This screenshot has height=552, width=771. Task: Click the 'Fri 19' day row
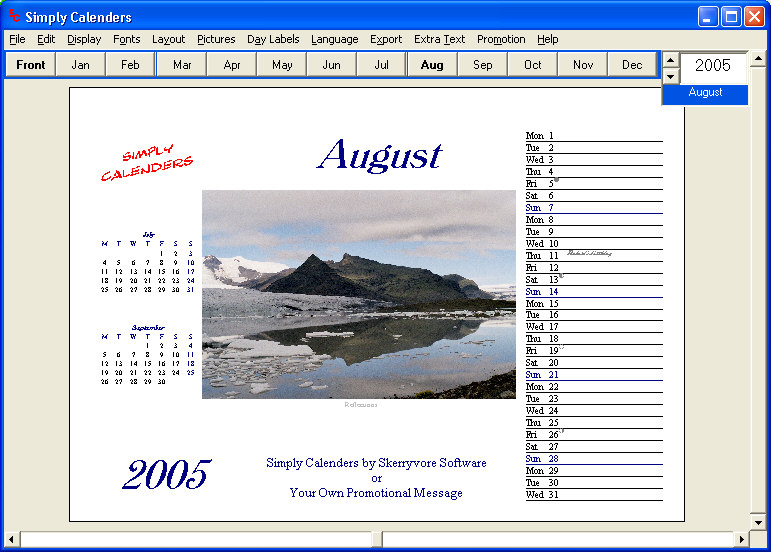(594, 351)
